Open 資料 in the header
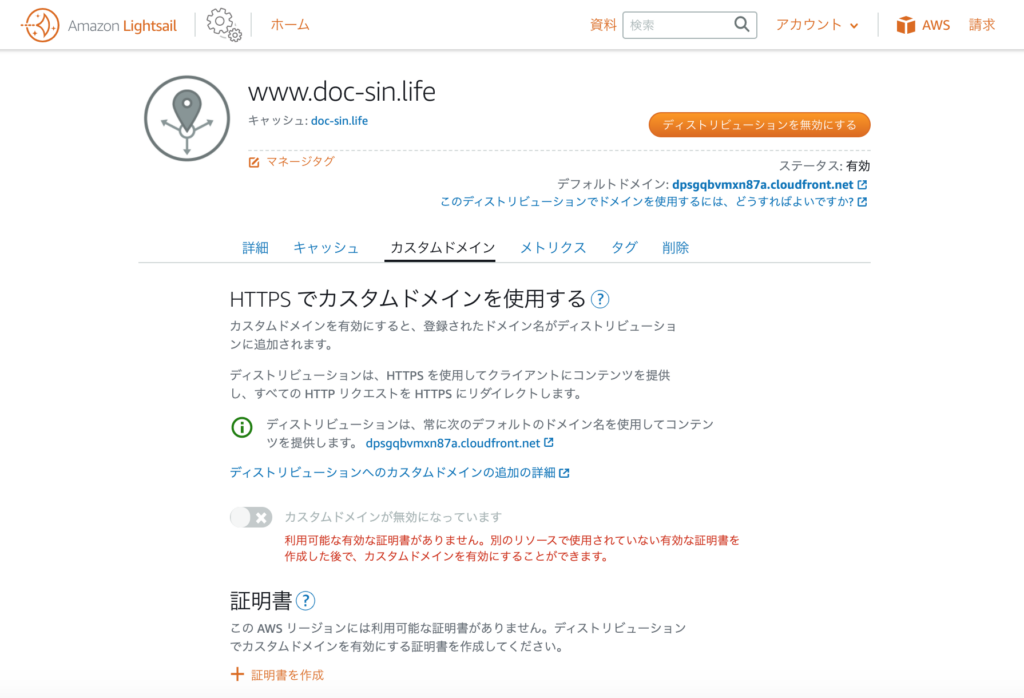1024x698 pixels. pos(603,25)
